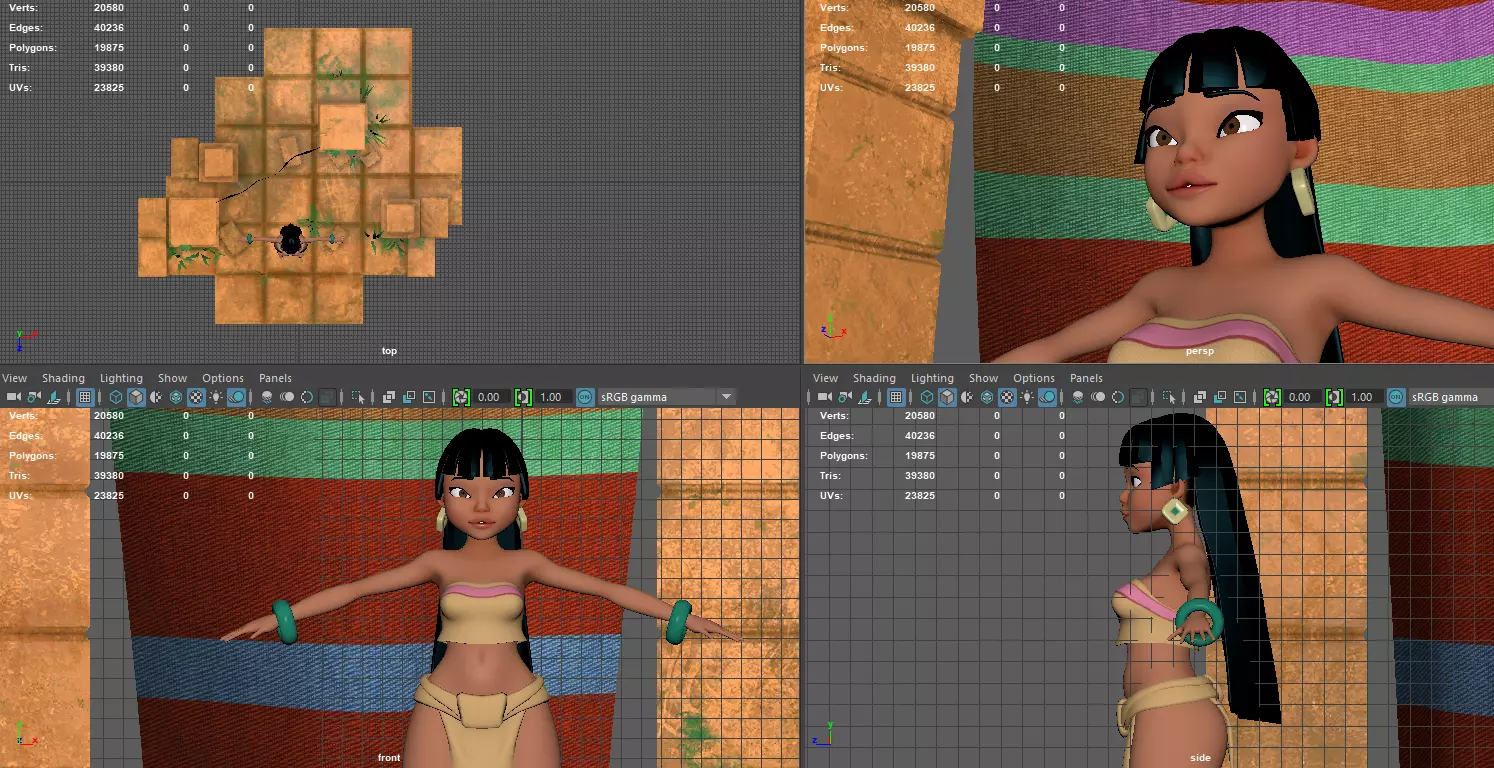Open Panels menu in front panel

275,378
